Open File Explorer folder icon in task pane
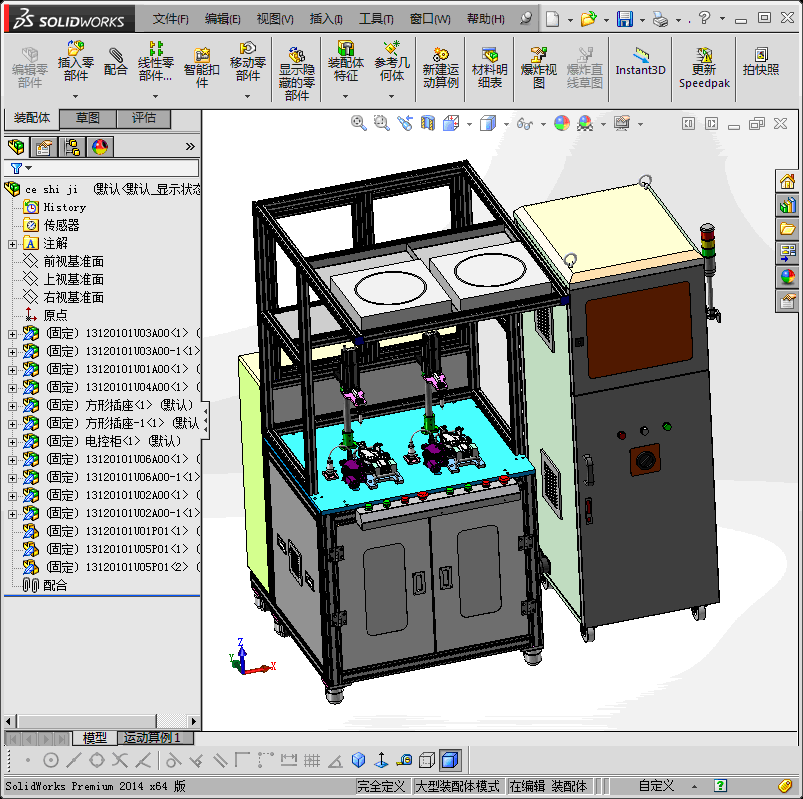Viewport: 803px width, 799px height. coord(787,228)
